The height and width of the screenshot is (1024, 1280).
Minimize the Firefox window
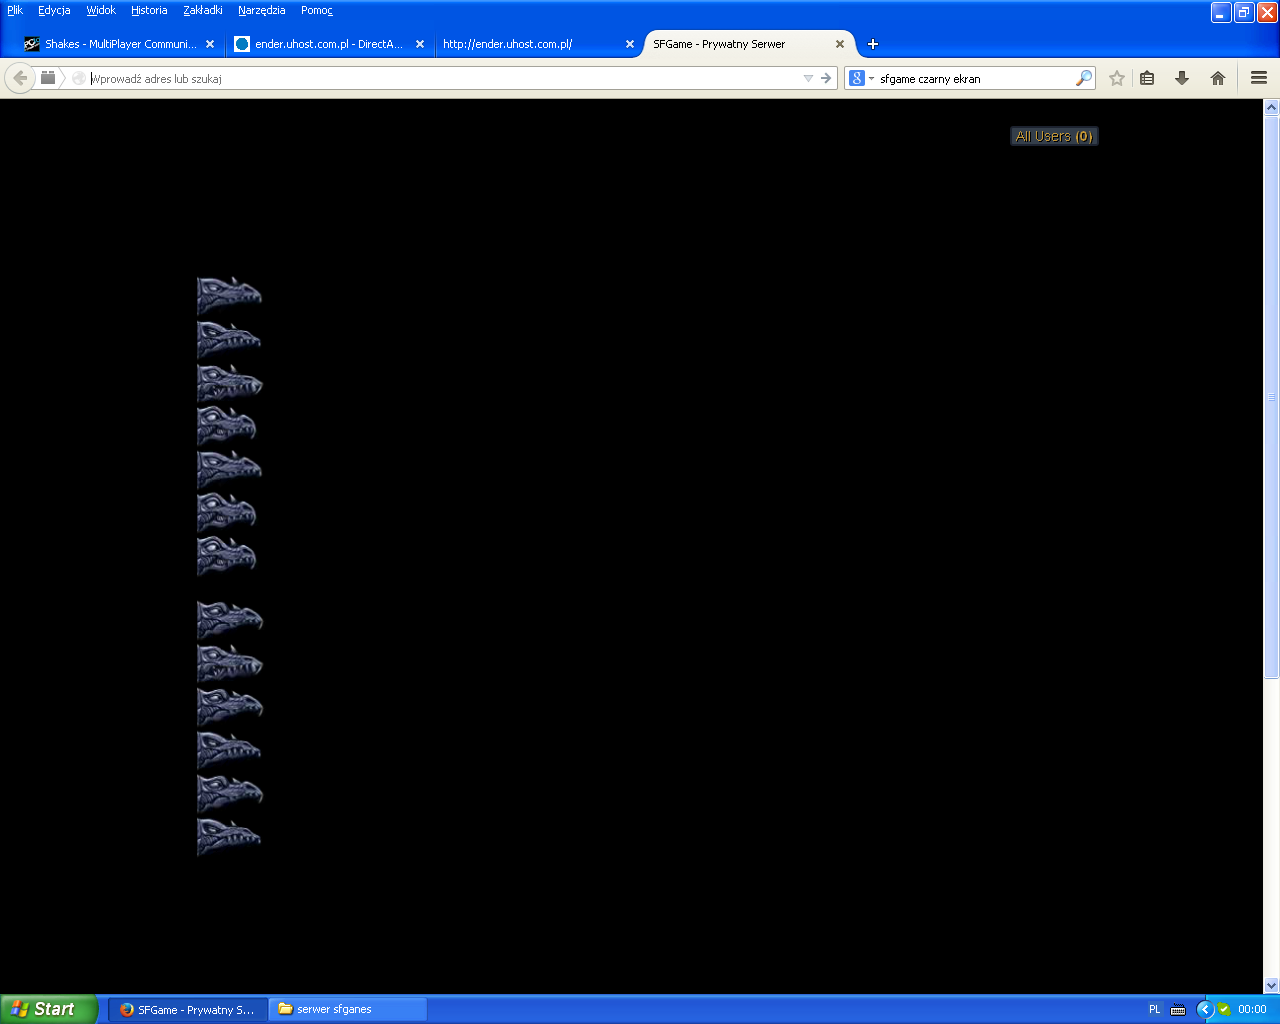1221,12
